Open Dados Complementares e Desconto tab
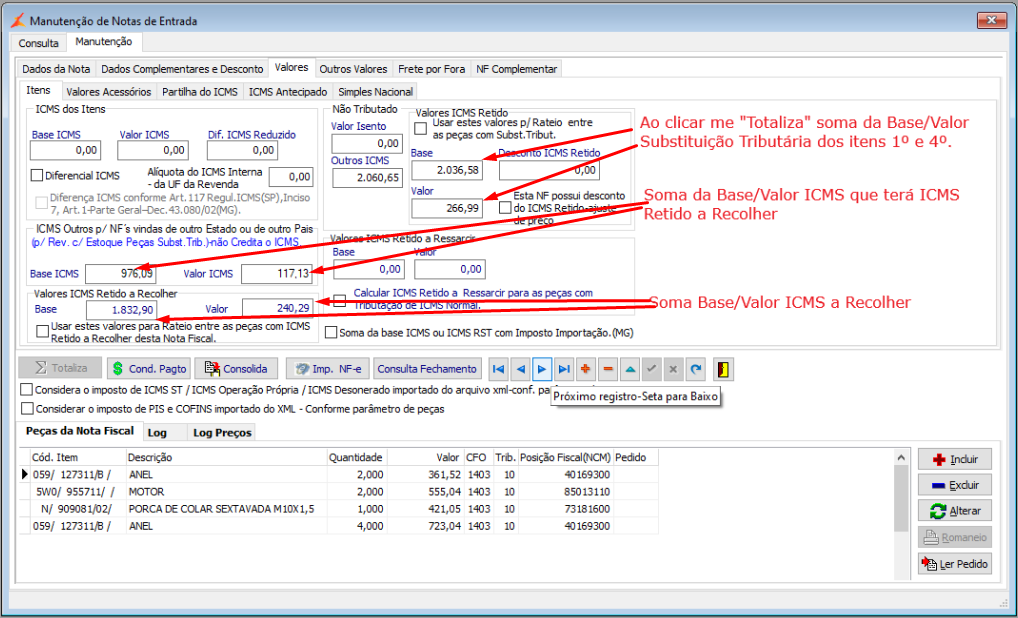This screenshot has width=1018, height=618. click(182, 69)
